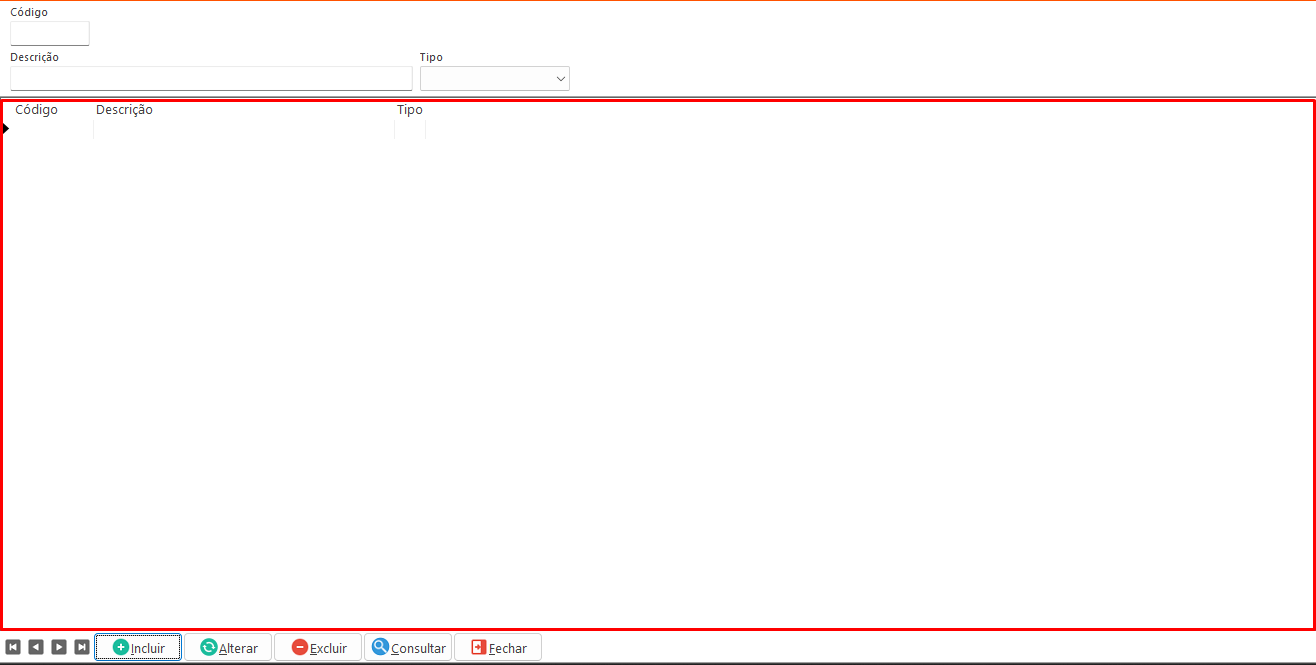Click the Alterar refresh-arrows icon
Screen dimensions: 1316x665
coord(209,647)
